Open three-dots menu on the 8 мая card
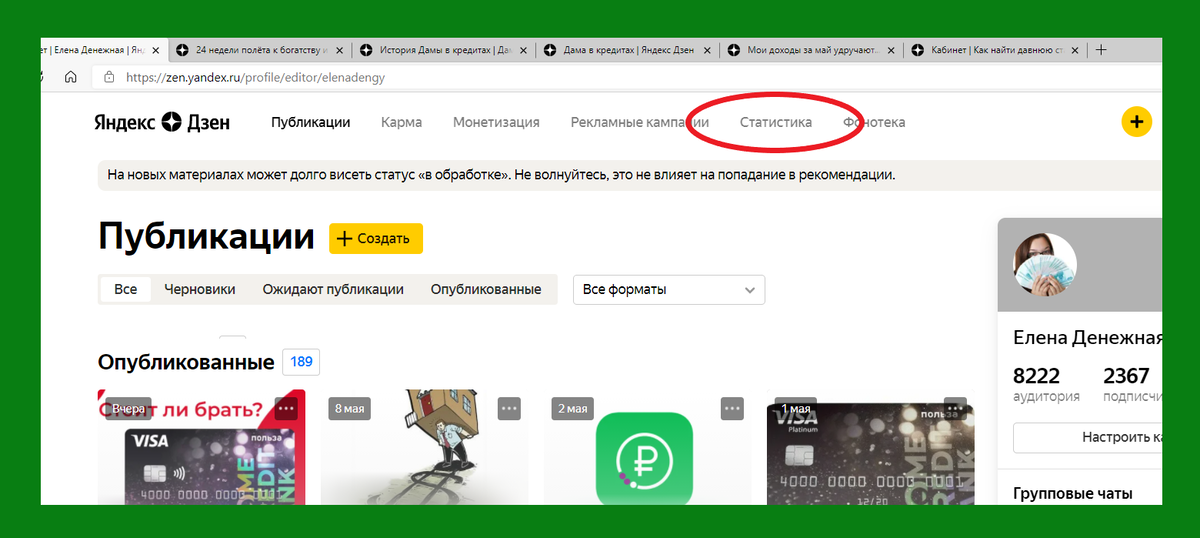This screenshot has width=1200, height=538. (510, 408)
